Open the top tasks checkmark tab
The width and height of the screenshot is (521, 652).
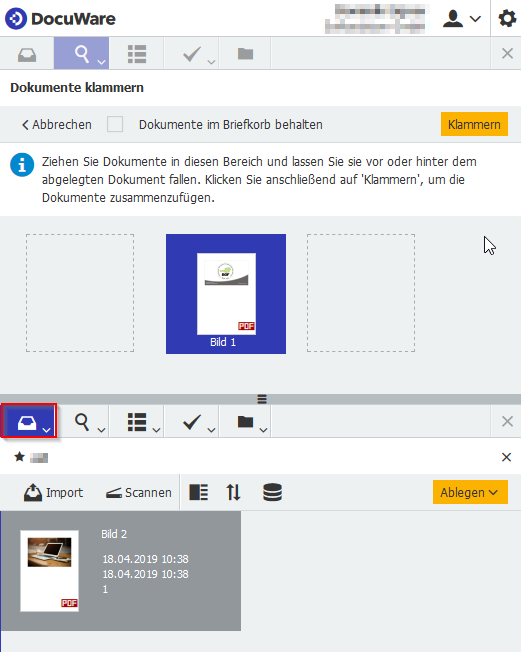click(191, 54)
